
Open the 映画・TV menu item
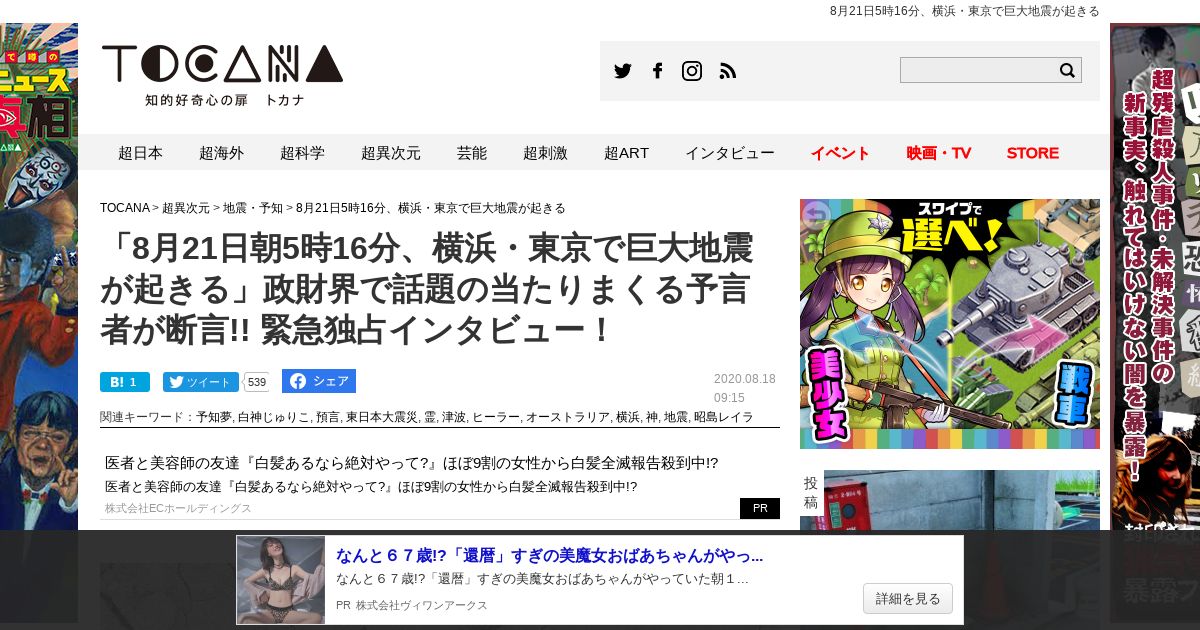[x=939, y=153]
